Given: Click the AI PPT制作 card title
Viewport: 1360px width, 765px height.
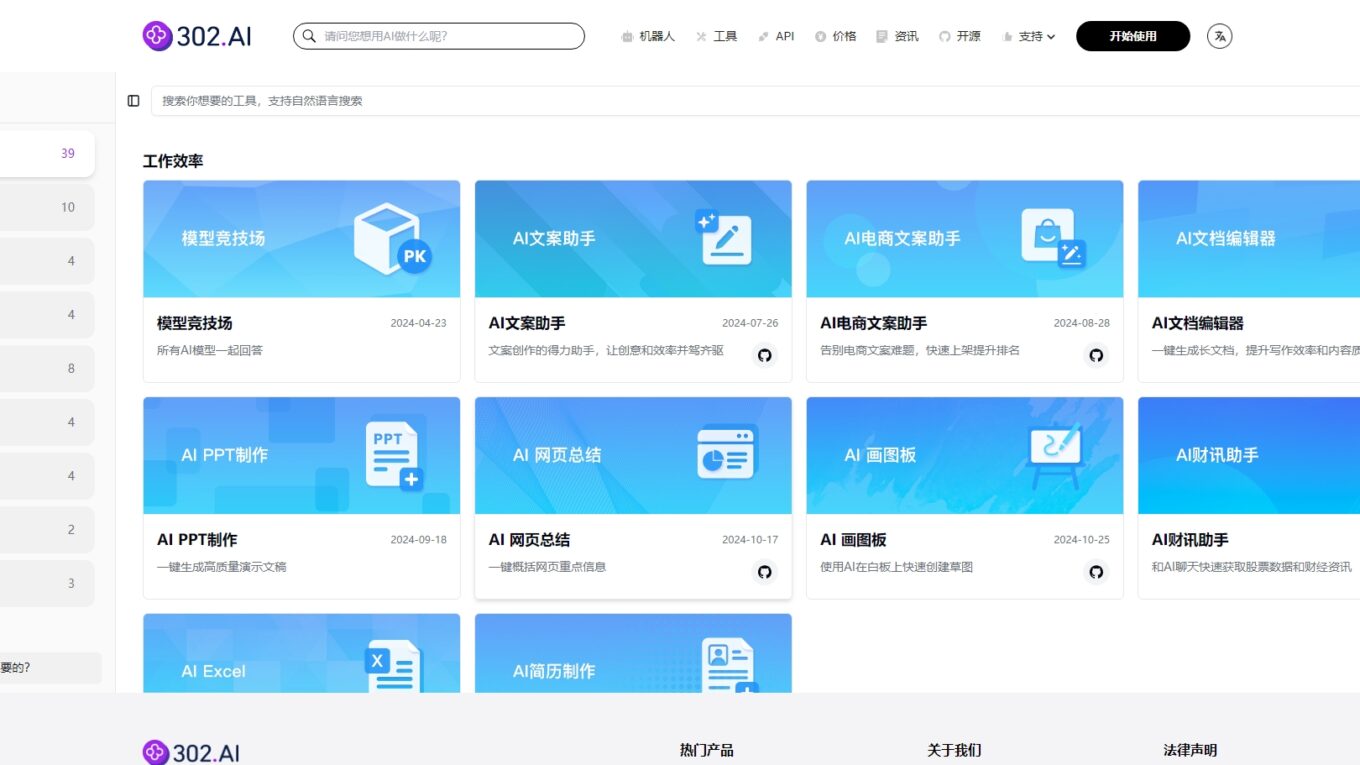Looking at the screenshot, I should [197, 539].
